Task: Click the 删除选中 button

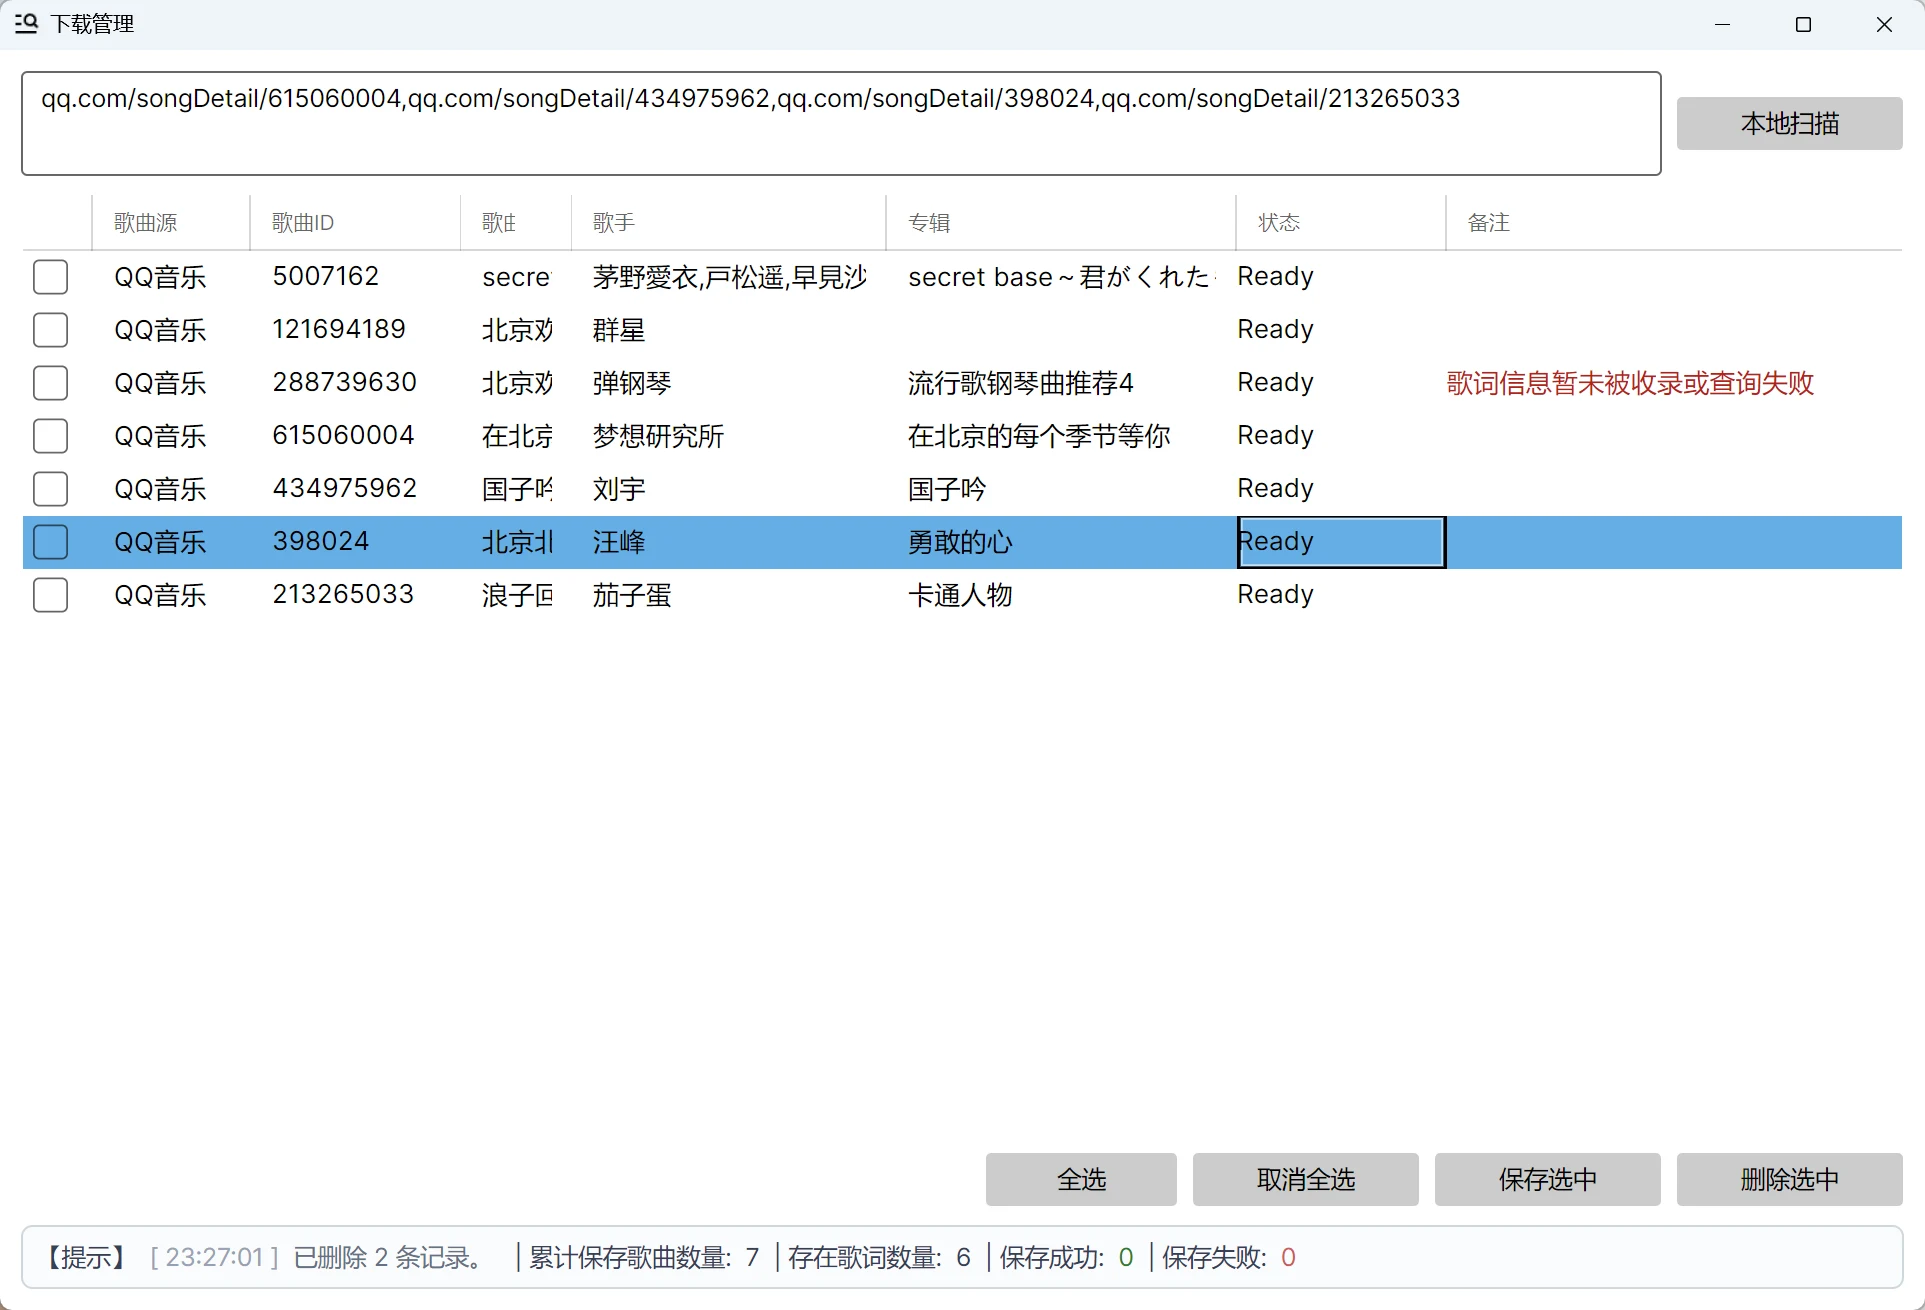Action: coord(1789,1179)
